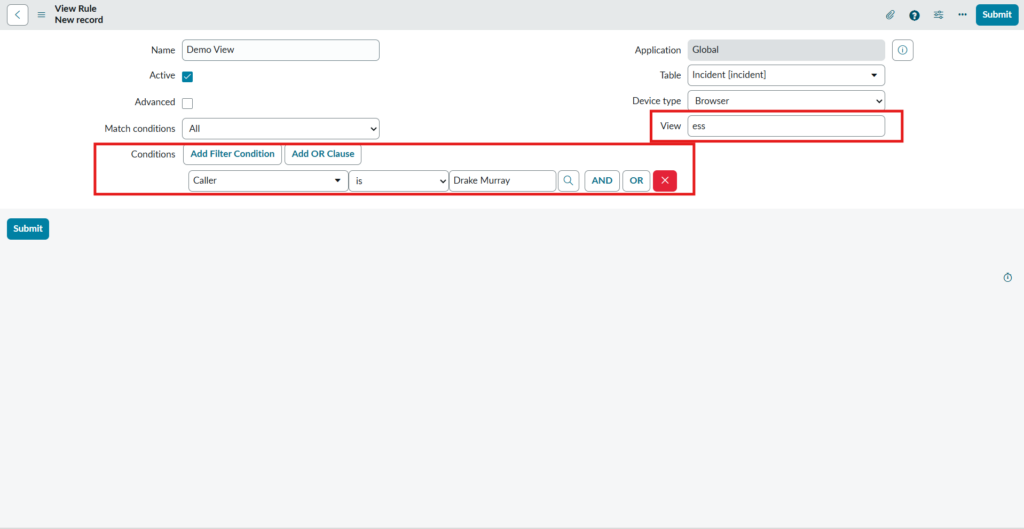
Task: Click the Application field showing Global
Action: [786, 50]
